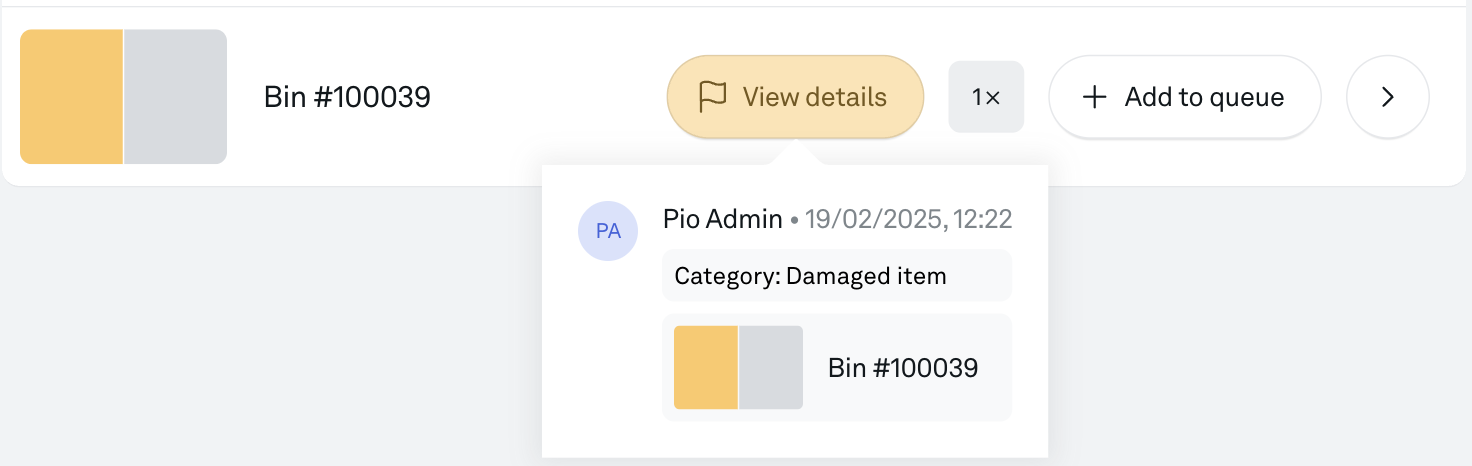
Task: Click the popover's pointer arrow under View details
Action: 795,153
